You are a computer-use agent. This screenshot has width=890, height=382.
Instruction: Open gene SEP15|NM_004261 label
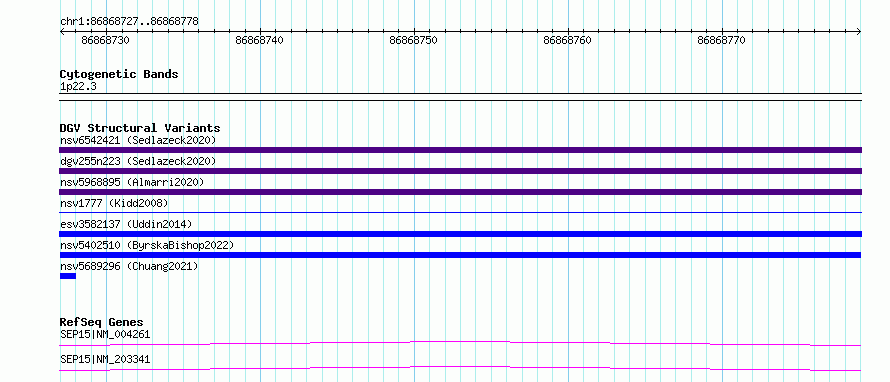coord(105,334)
